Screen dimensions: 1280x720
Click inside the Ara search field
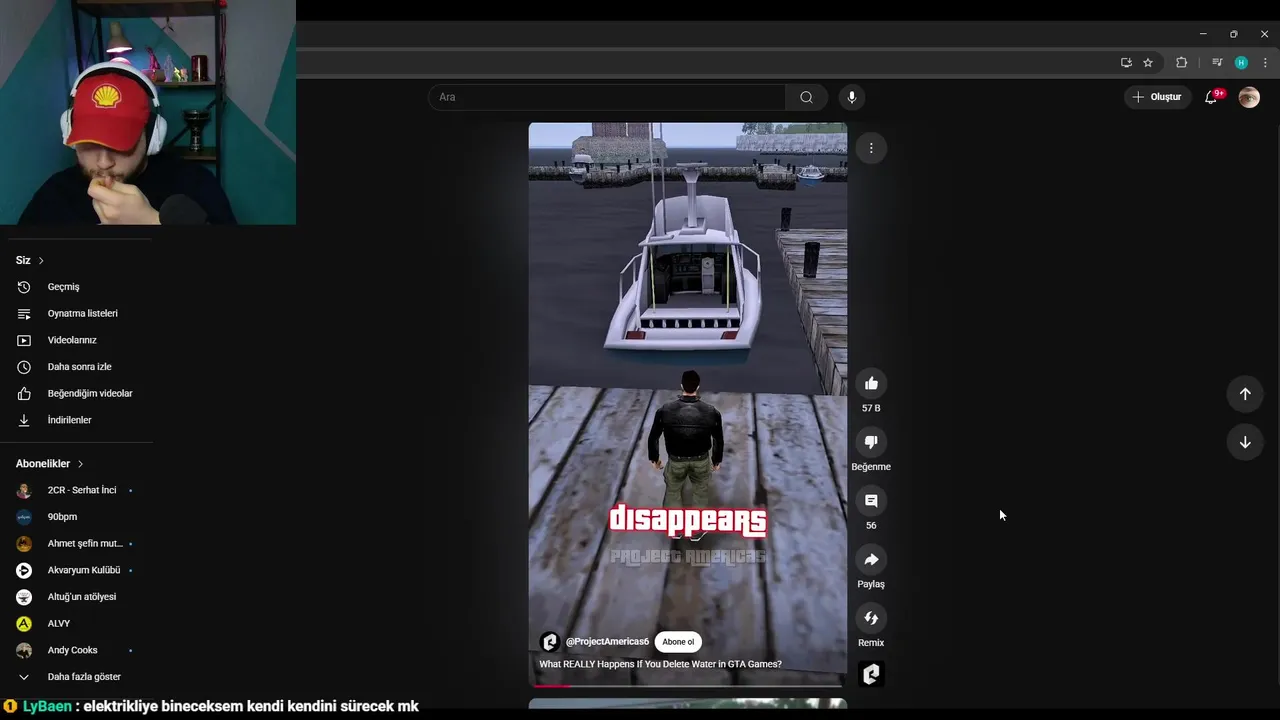[607, 97]
